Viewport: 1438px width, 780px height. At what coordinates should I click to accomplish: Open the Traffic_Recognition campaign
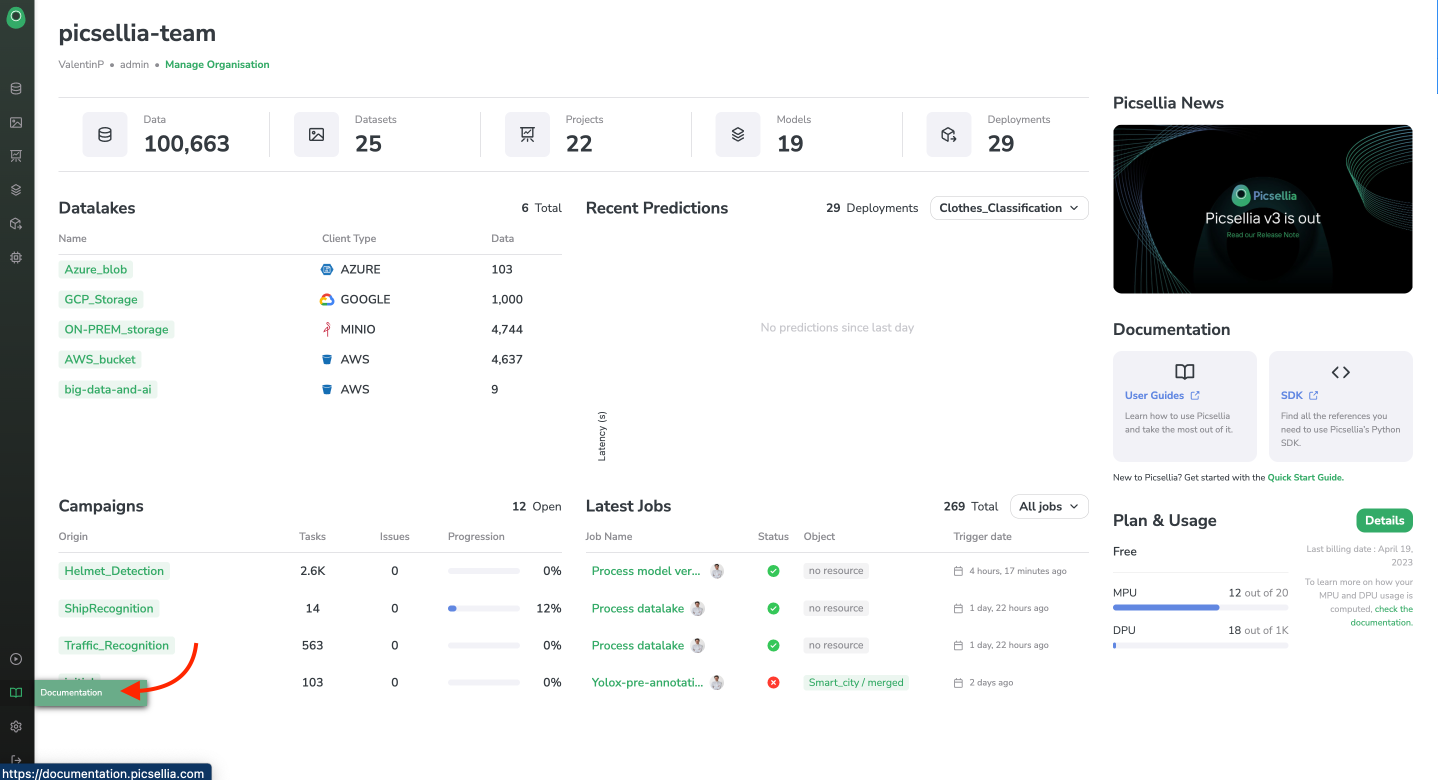tap(117, 645)
